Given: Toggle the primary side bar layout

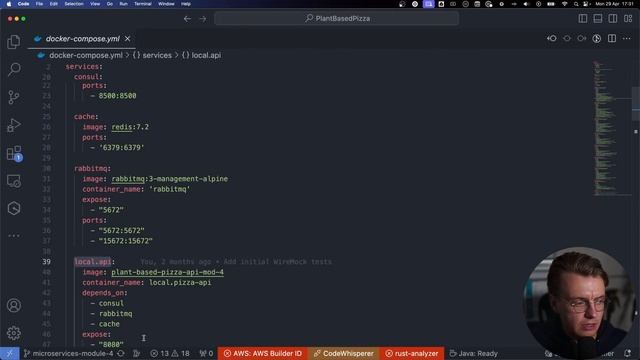Looking at the screenshot, I should coord(583,18).
